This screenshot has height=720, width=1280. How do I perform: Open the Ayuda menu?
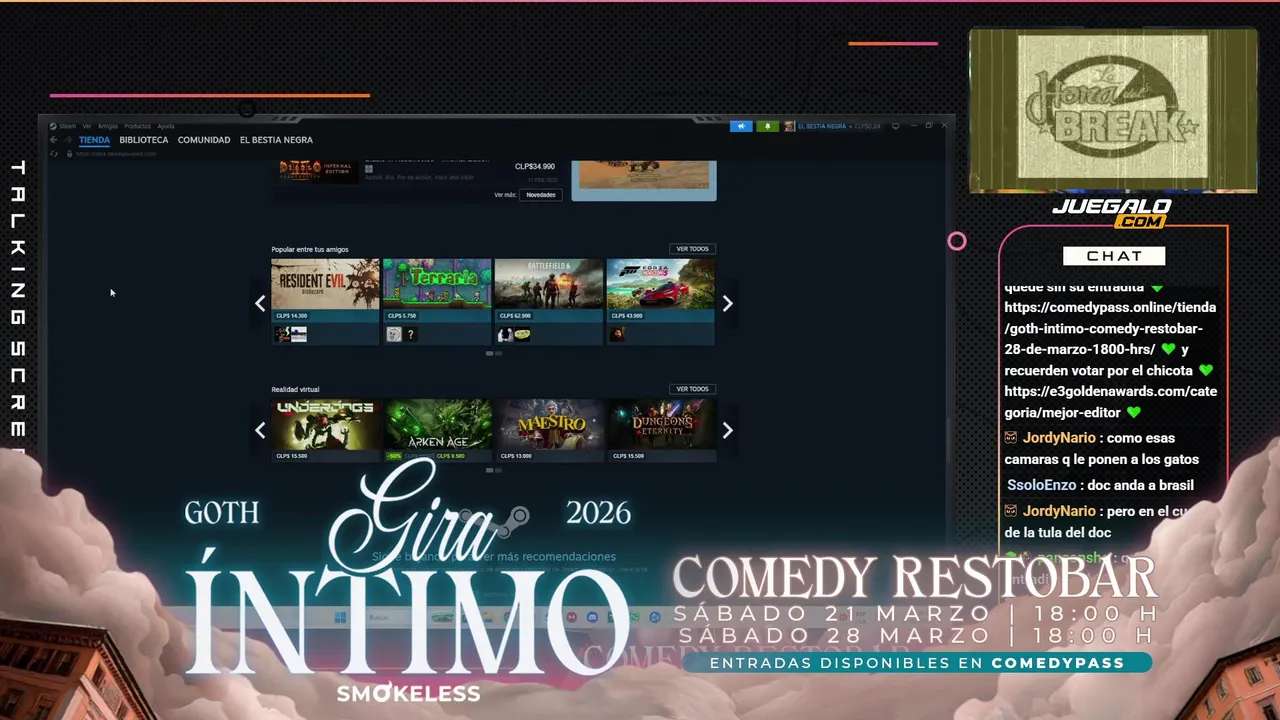[x=166, y=126]
